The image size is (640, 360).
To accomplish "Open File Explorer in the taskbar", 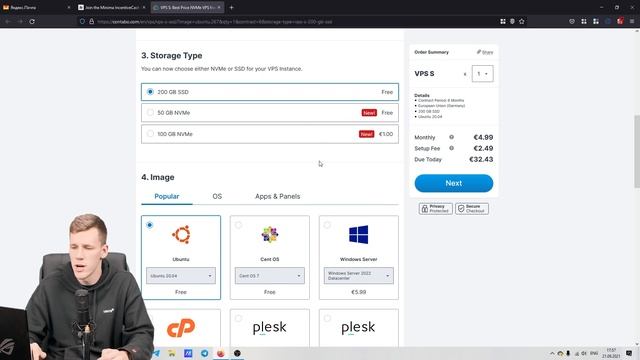I will (x=172, y=353).
